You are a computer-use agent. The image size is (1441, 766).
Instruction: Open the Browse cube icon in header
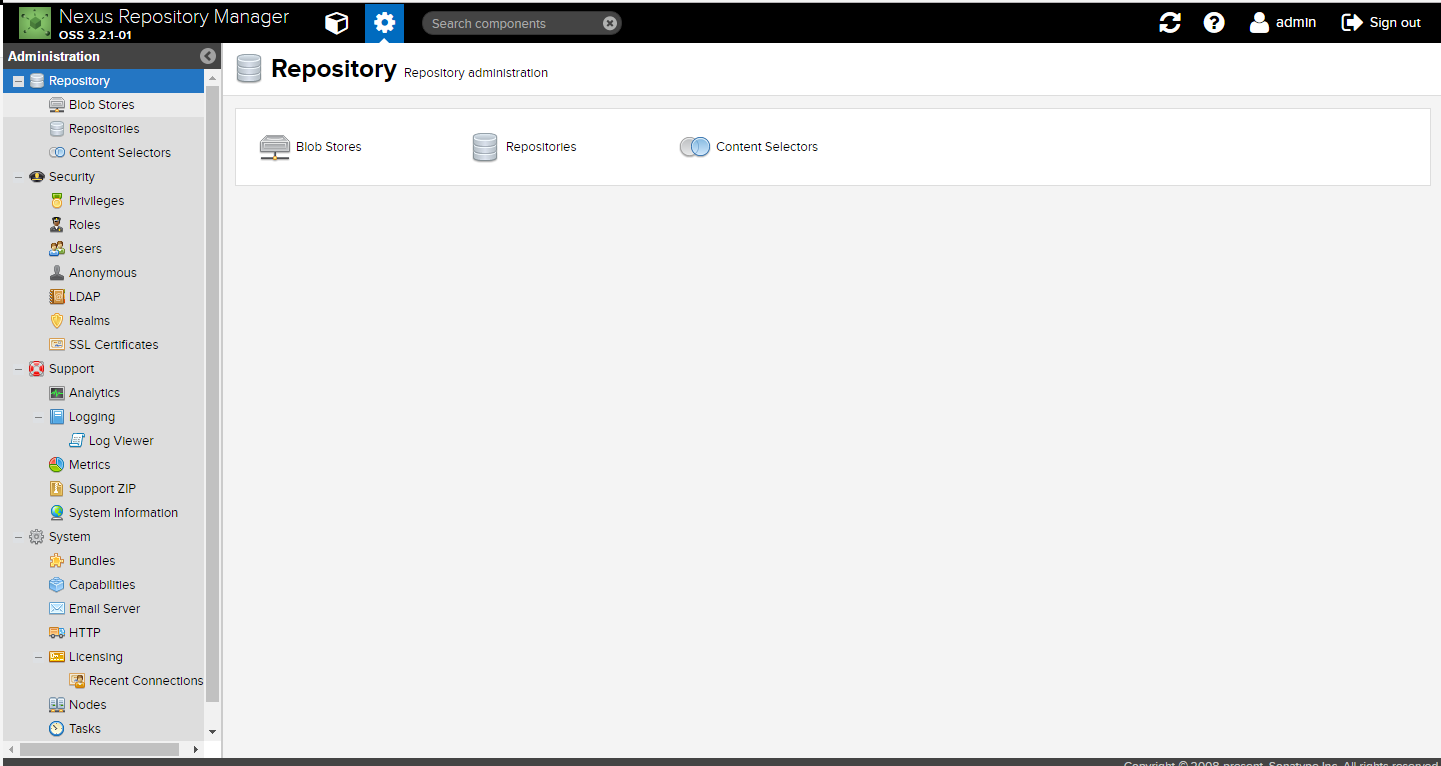[x=338, y=22]
